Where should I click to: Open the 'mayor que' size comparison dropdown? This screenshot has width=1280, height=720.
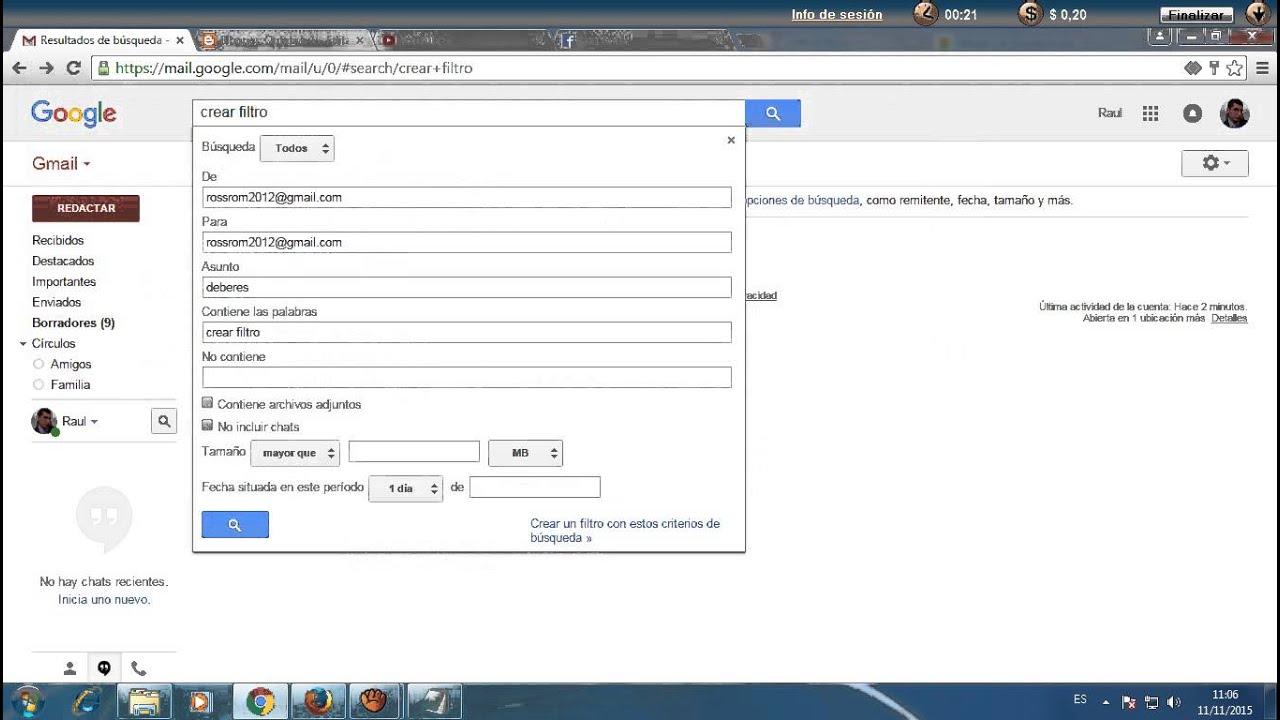[295, 453]
